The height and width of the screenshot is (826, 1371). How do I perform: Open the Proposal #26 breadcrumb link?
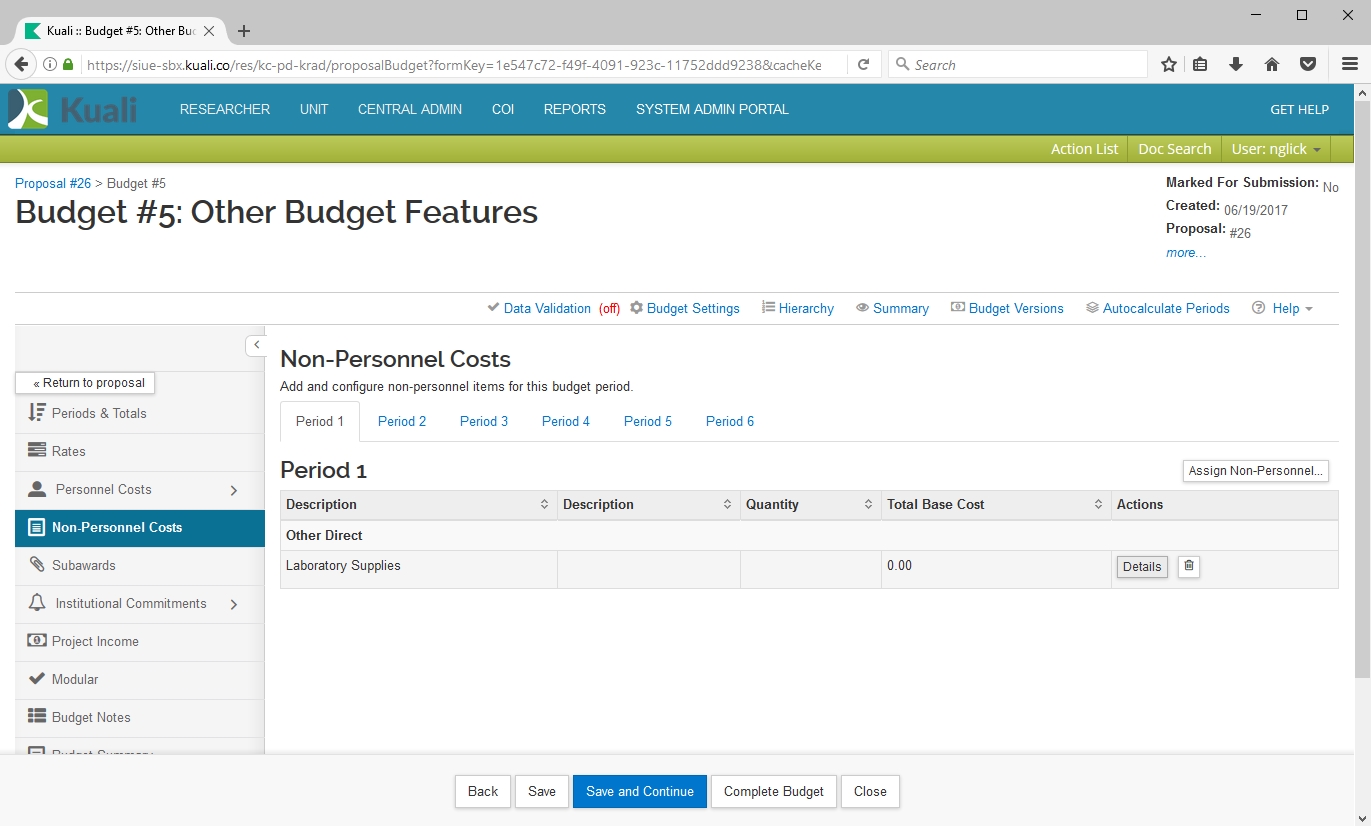point(53,184)
